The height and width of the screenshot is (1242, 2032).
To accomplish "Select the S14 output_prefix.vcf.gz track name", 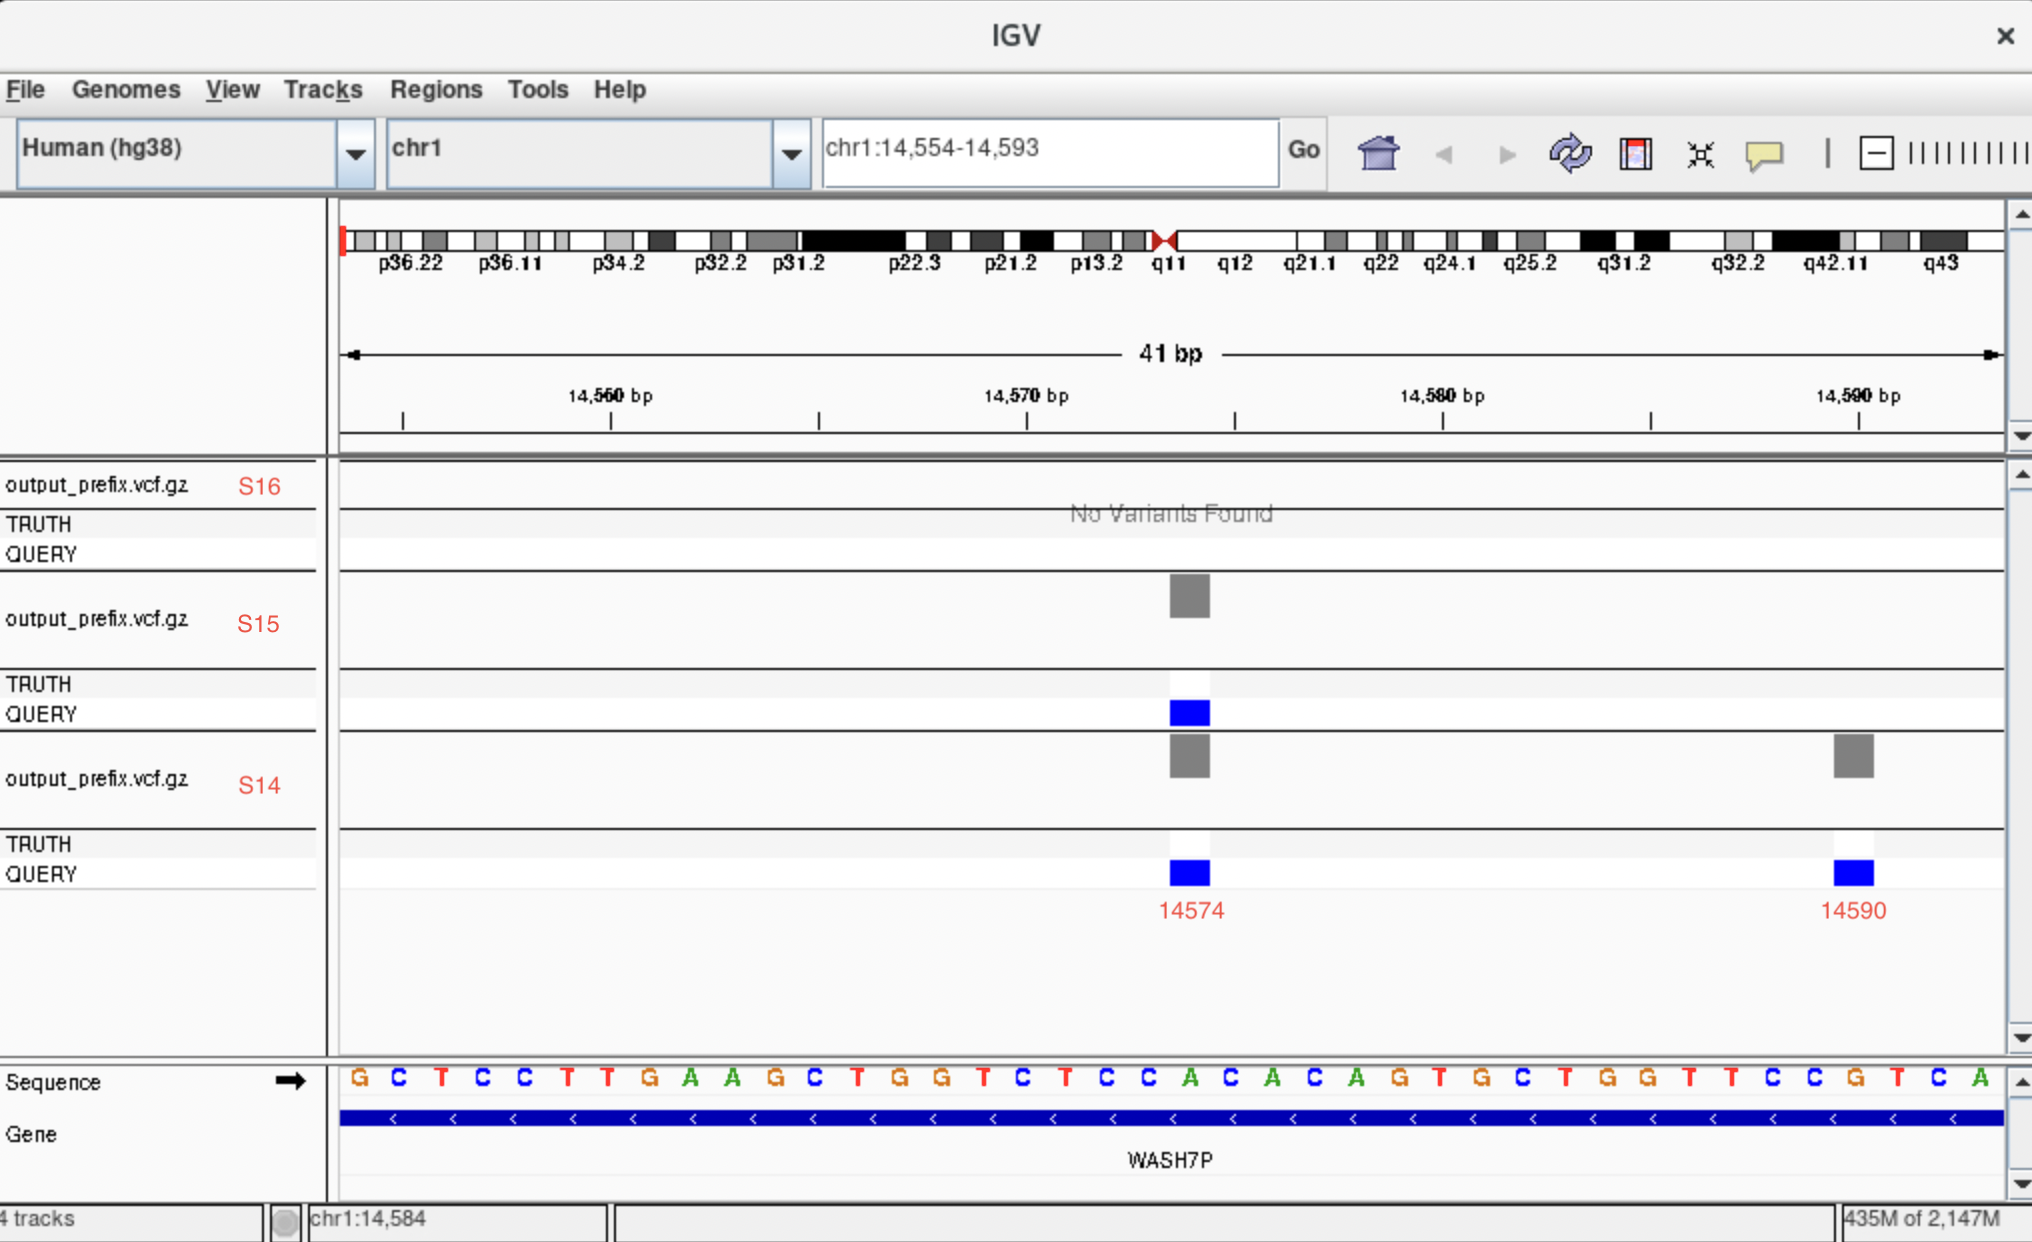I will pos(97,779).
